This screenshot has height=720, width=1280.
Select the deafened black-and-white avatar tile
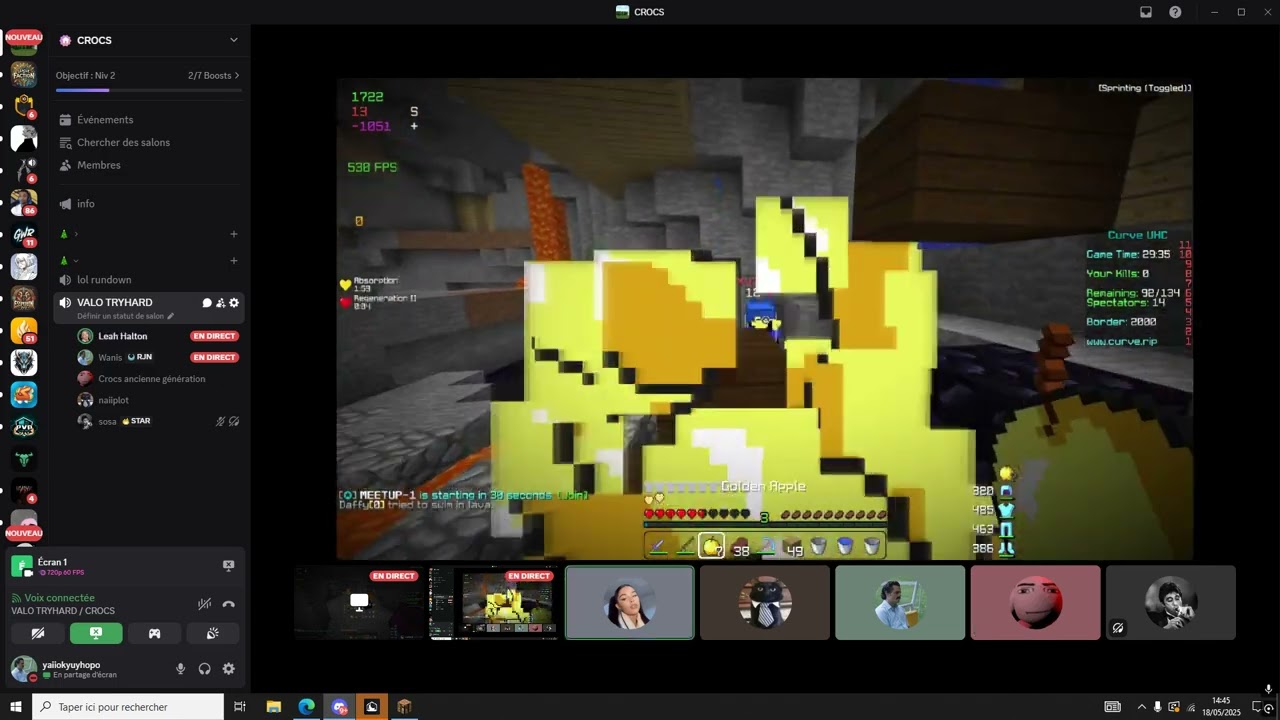click(x=1171, y=602)
